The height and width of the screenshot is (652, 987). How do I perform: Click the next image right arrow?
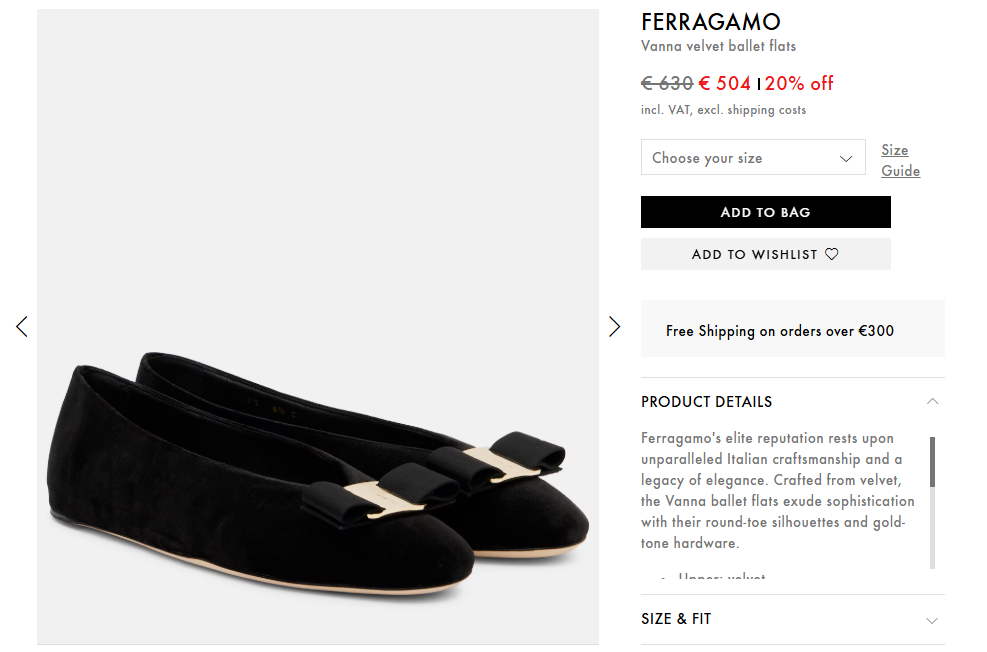614,326
